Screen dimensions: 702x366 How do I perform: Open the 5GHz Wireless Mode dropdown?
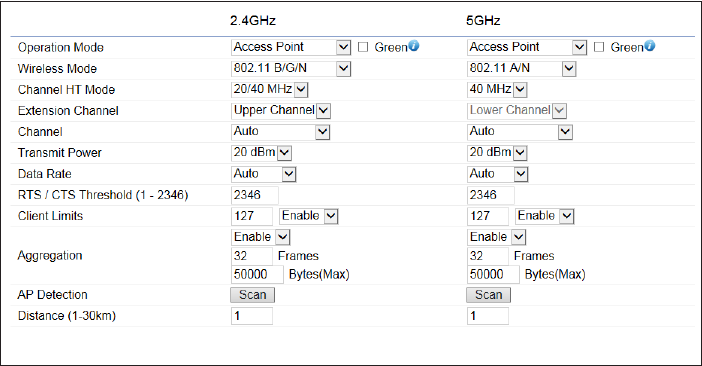coord(522,68)
